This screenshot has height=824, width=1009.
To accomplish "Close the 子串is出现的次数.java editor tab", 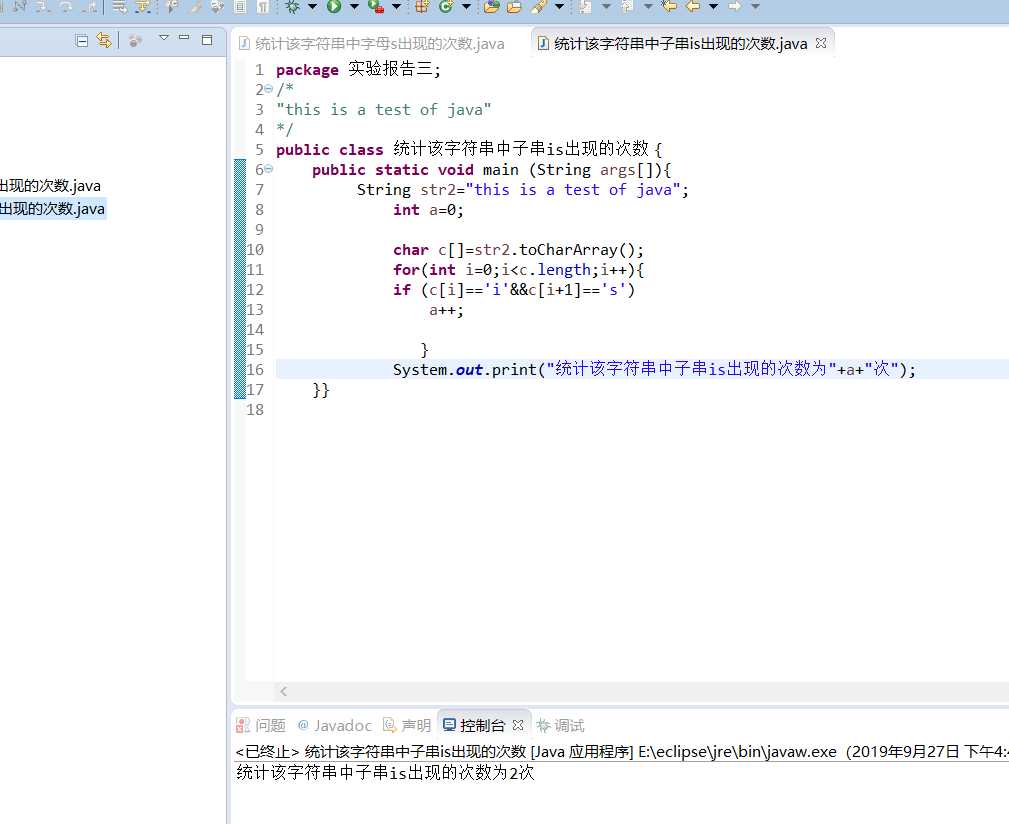I will point(820,43).
